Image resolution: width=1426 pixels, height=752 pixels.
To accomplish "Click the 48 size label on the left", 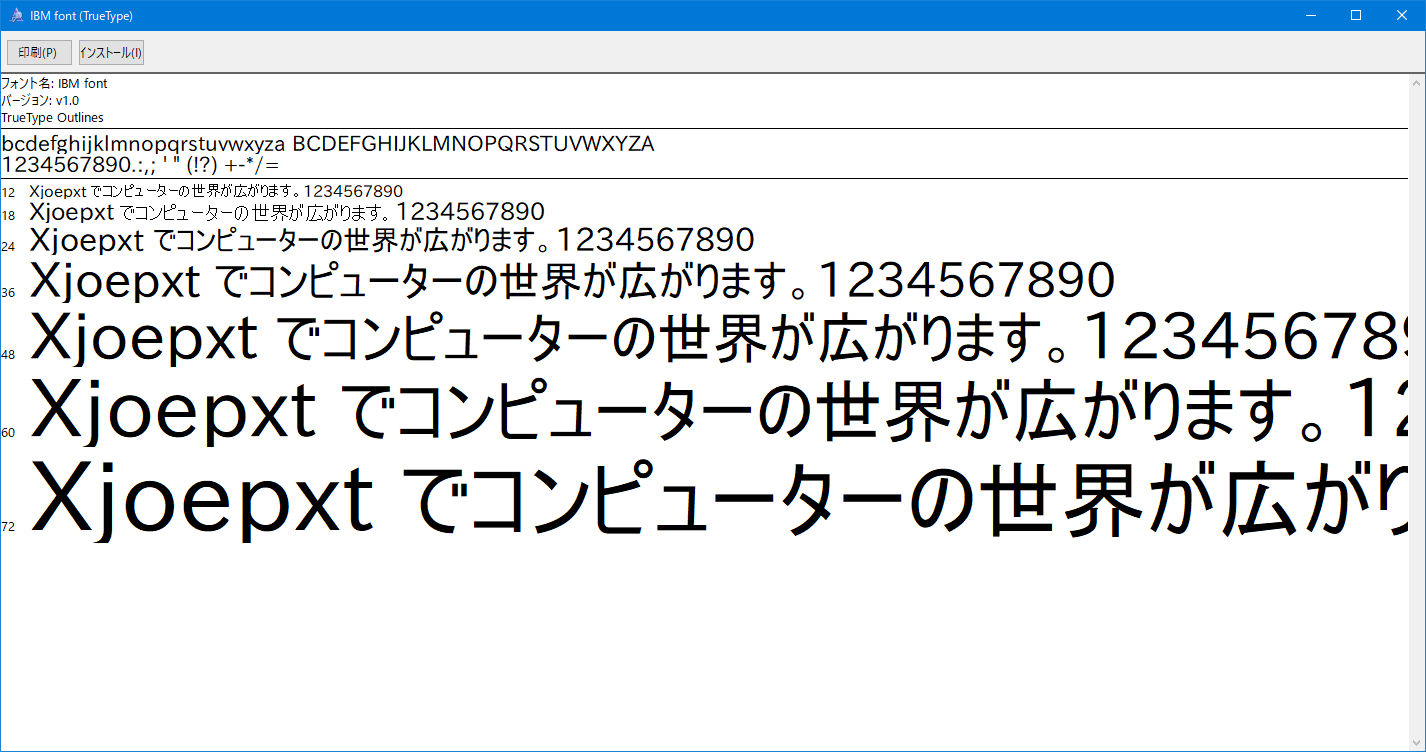I will [9, 355].
